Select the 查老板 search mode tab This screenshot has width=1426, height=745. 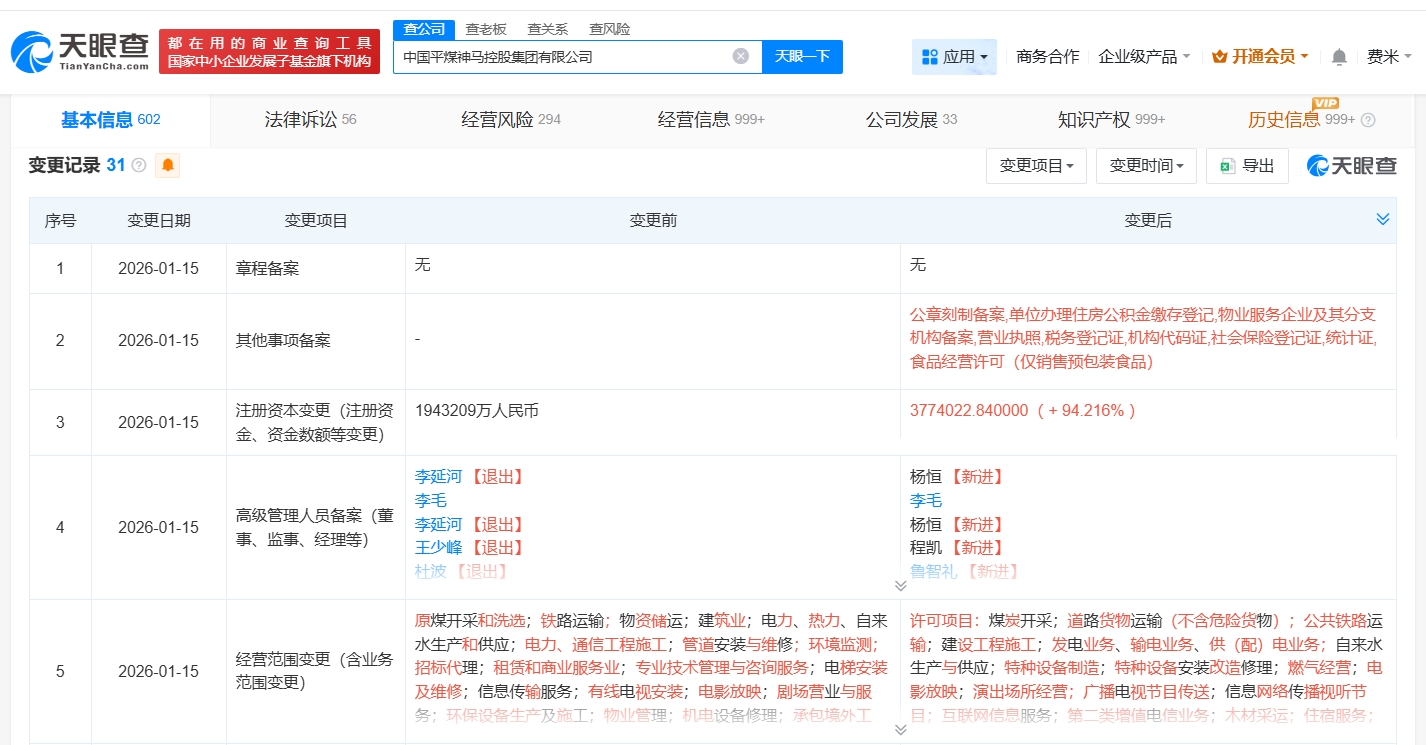tap(486, 29)
